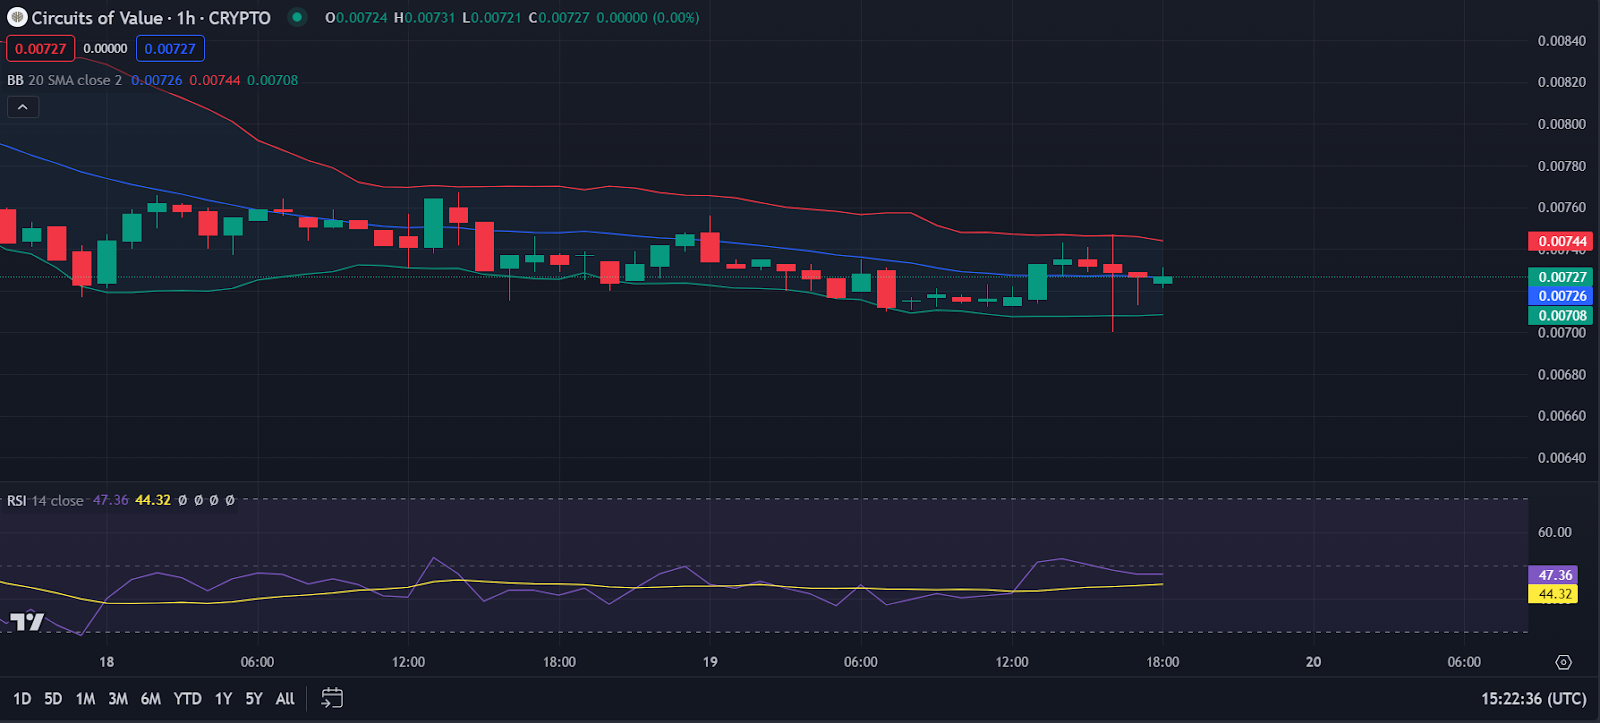Click the red 0.00744 upper band price label
Image resolution: width=1600 pixels, height=723 pixels.
[1561, 241]
